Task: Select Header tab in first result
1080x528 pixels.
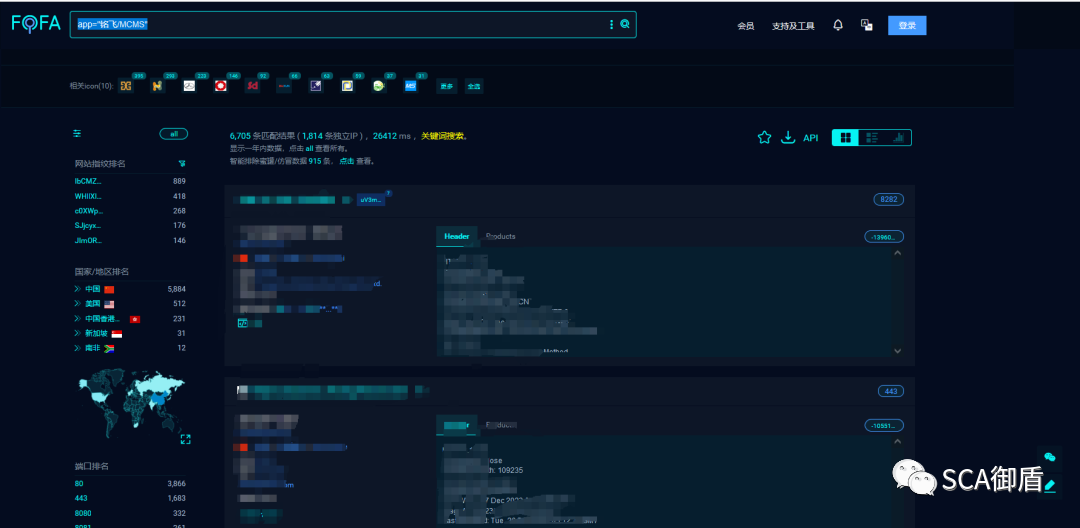Action: click(x=457, y=236)
